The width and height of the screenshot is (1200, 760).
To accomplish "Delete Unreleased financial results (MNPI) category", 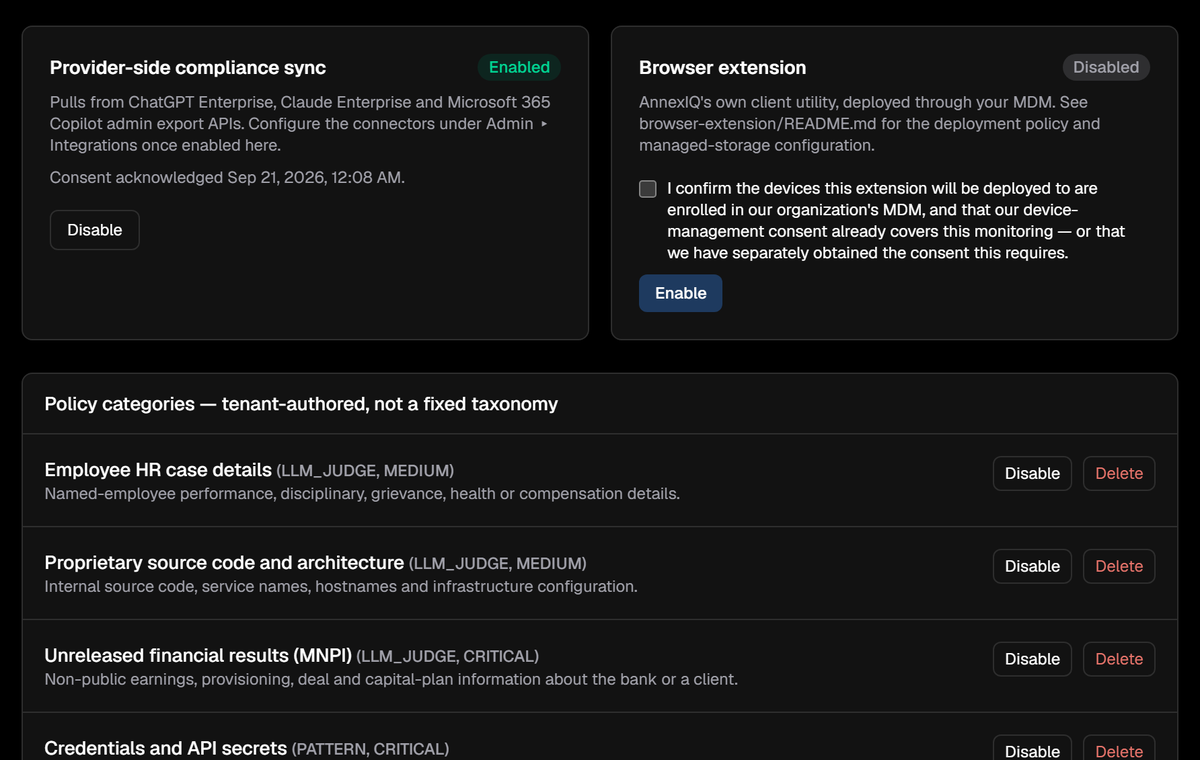I will (1119, 659).
